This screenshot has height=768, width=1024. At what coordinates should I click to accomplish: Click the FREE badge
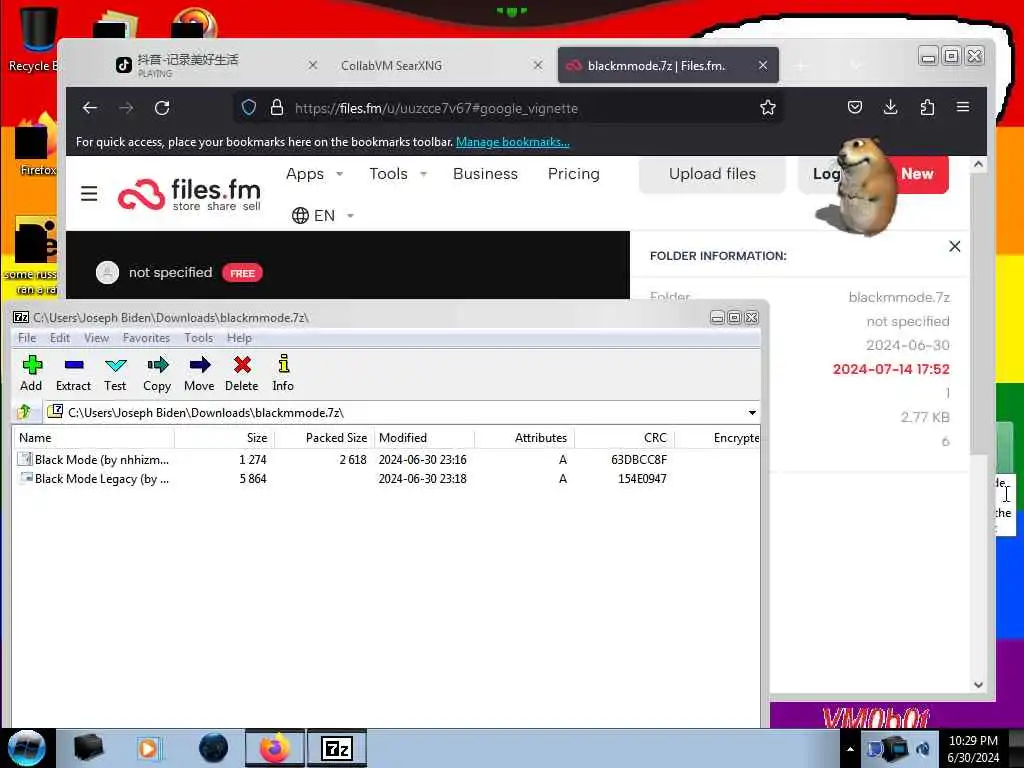pyautogui.click(x=242, y=273)
